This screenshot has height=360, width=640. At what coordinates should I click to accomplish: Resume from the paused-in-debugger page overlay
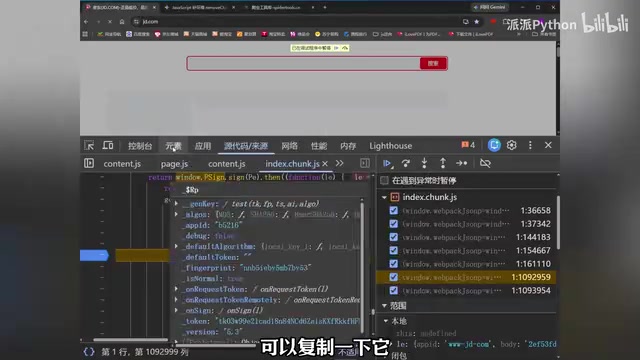[x=336, y=48]
